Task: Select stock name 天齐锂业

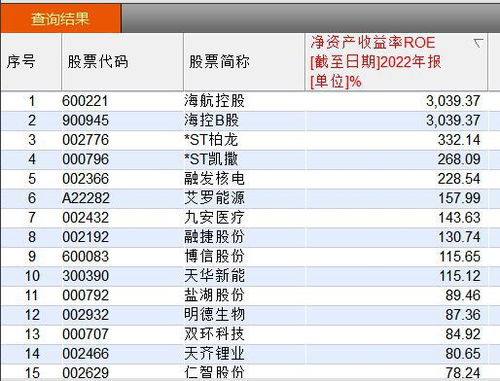Action: 214,353
